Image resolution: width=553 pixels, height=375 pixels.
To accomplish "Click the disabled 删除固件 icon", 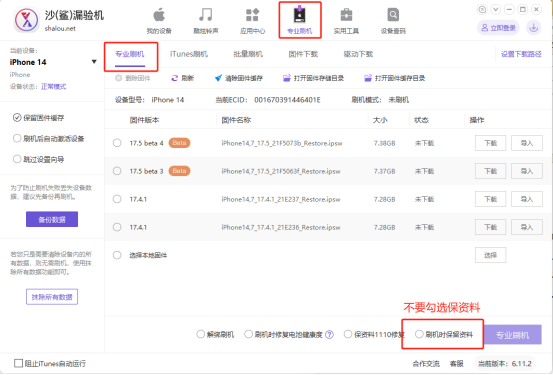I will pyautogui.click(x=118, y=78).
